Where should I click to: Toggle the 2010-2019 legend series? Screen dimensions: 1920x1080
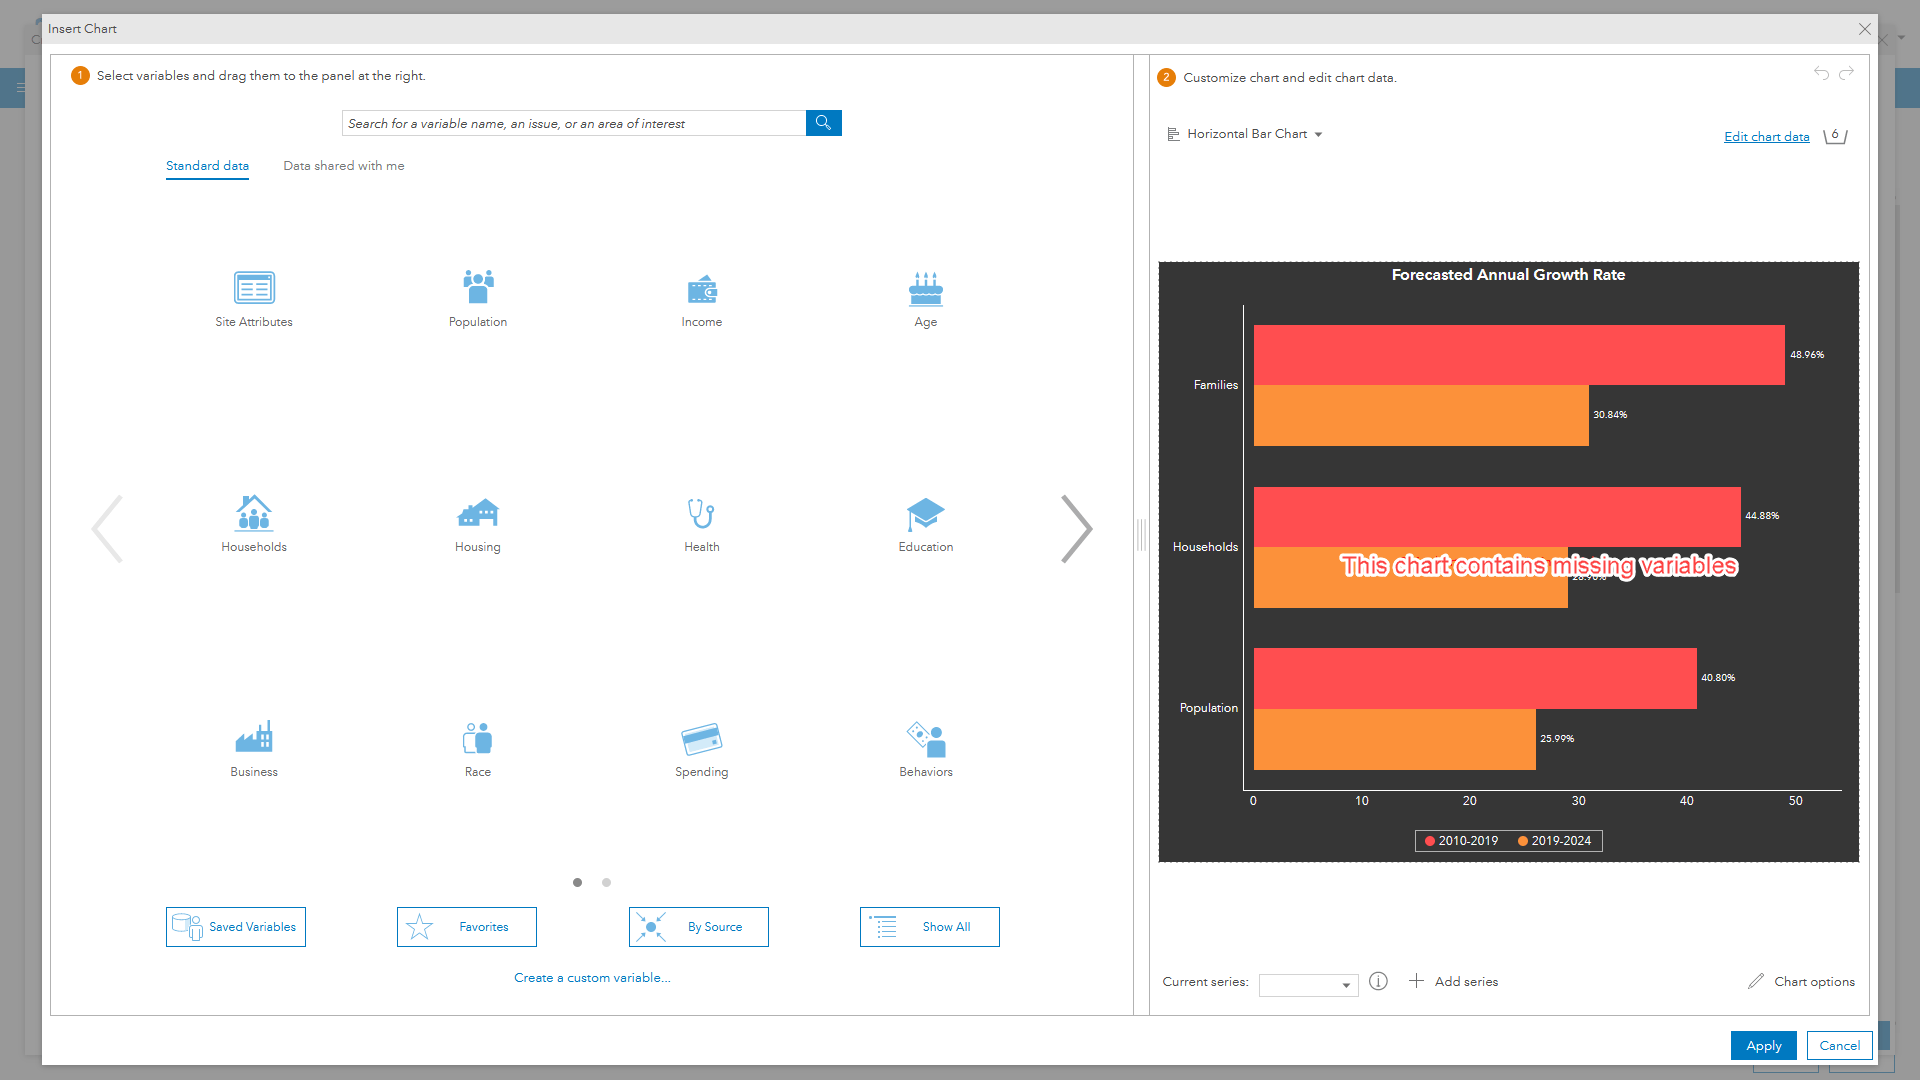1461,841
